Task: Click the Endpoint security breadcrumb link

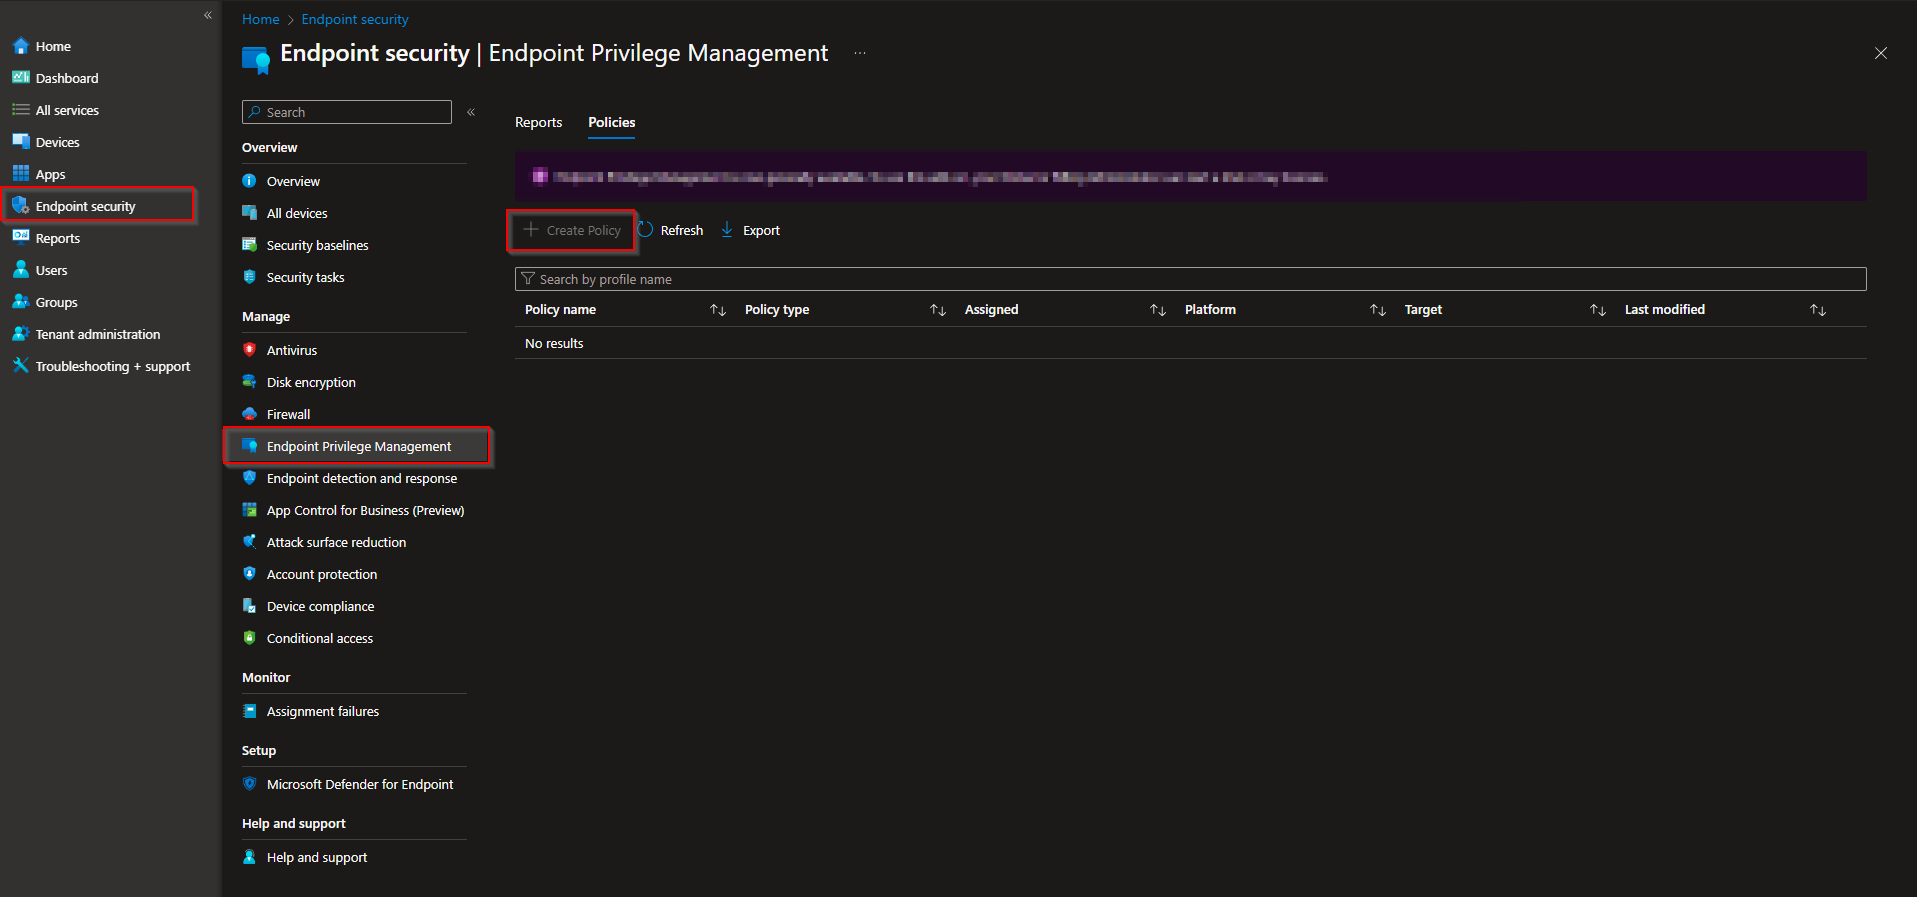Action: click(355, 19)
